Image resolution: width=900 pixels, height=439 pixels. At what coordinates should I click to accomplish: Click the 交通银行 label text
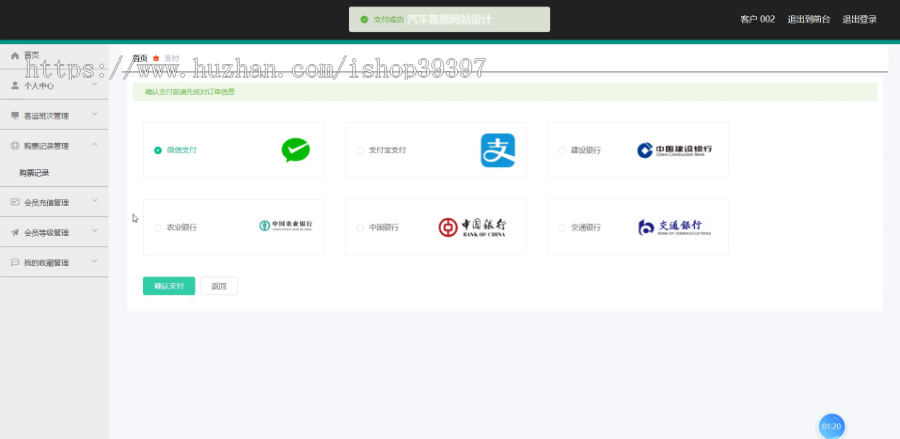point(585,227)
